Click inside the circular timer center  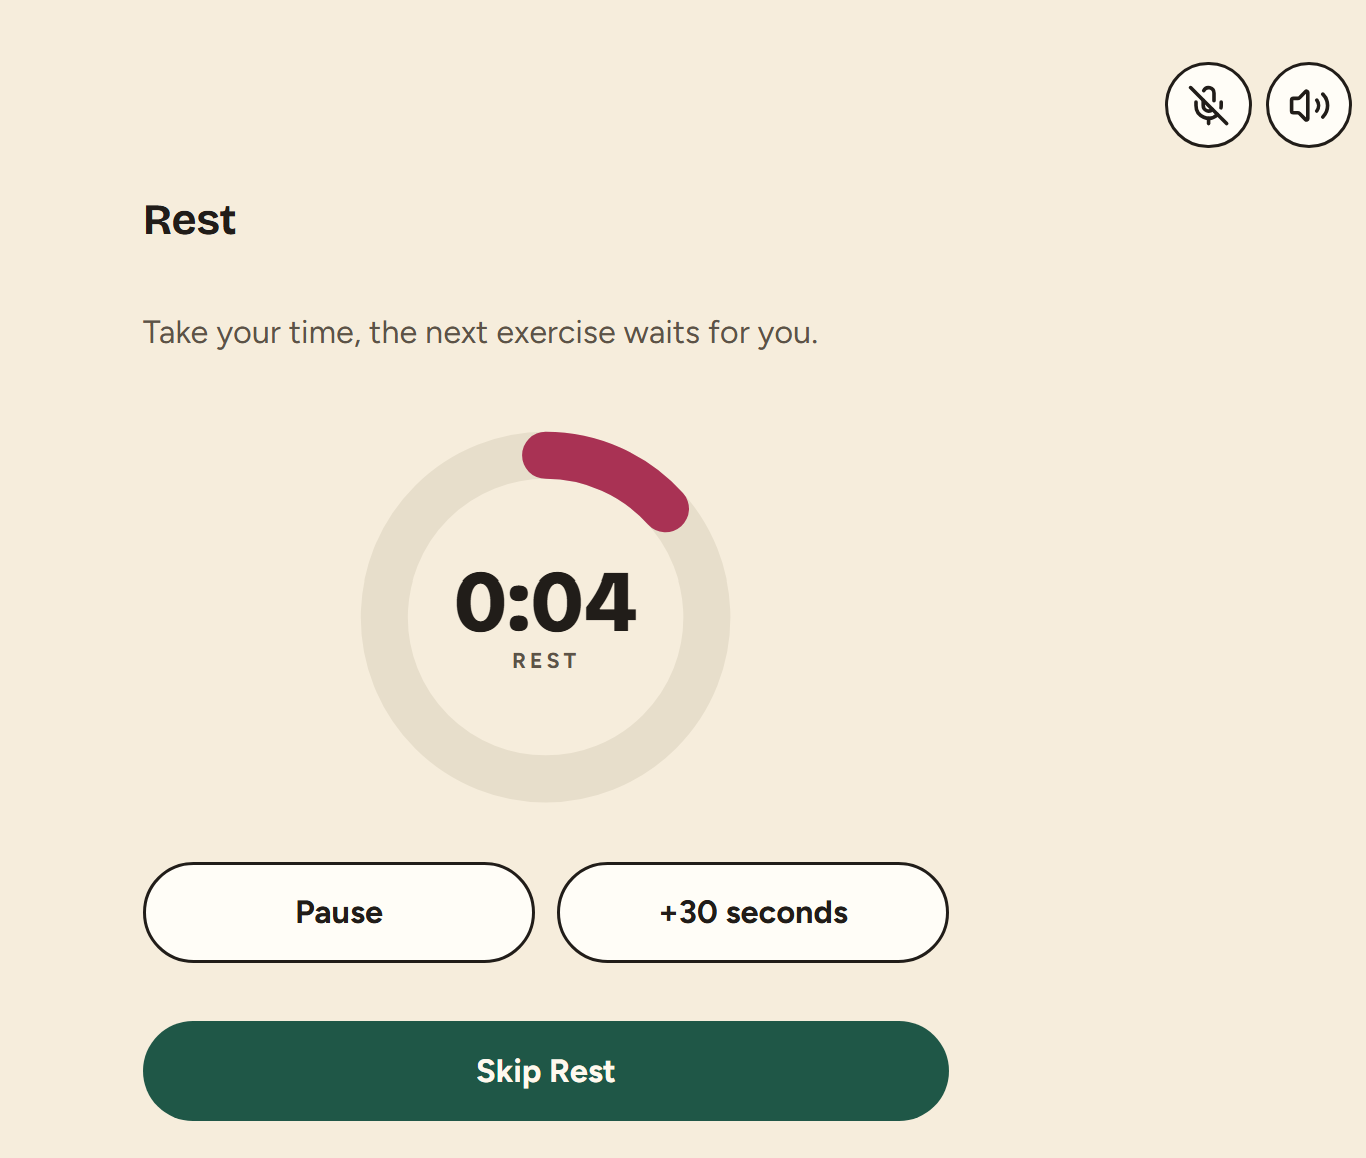pos(546,617)
